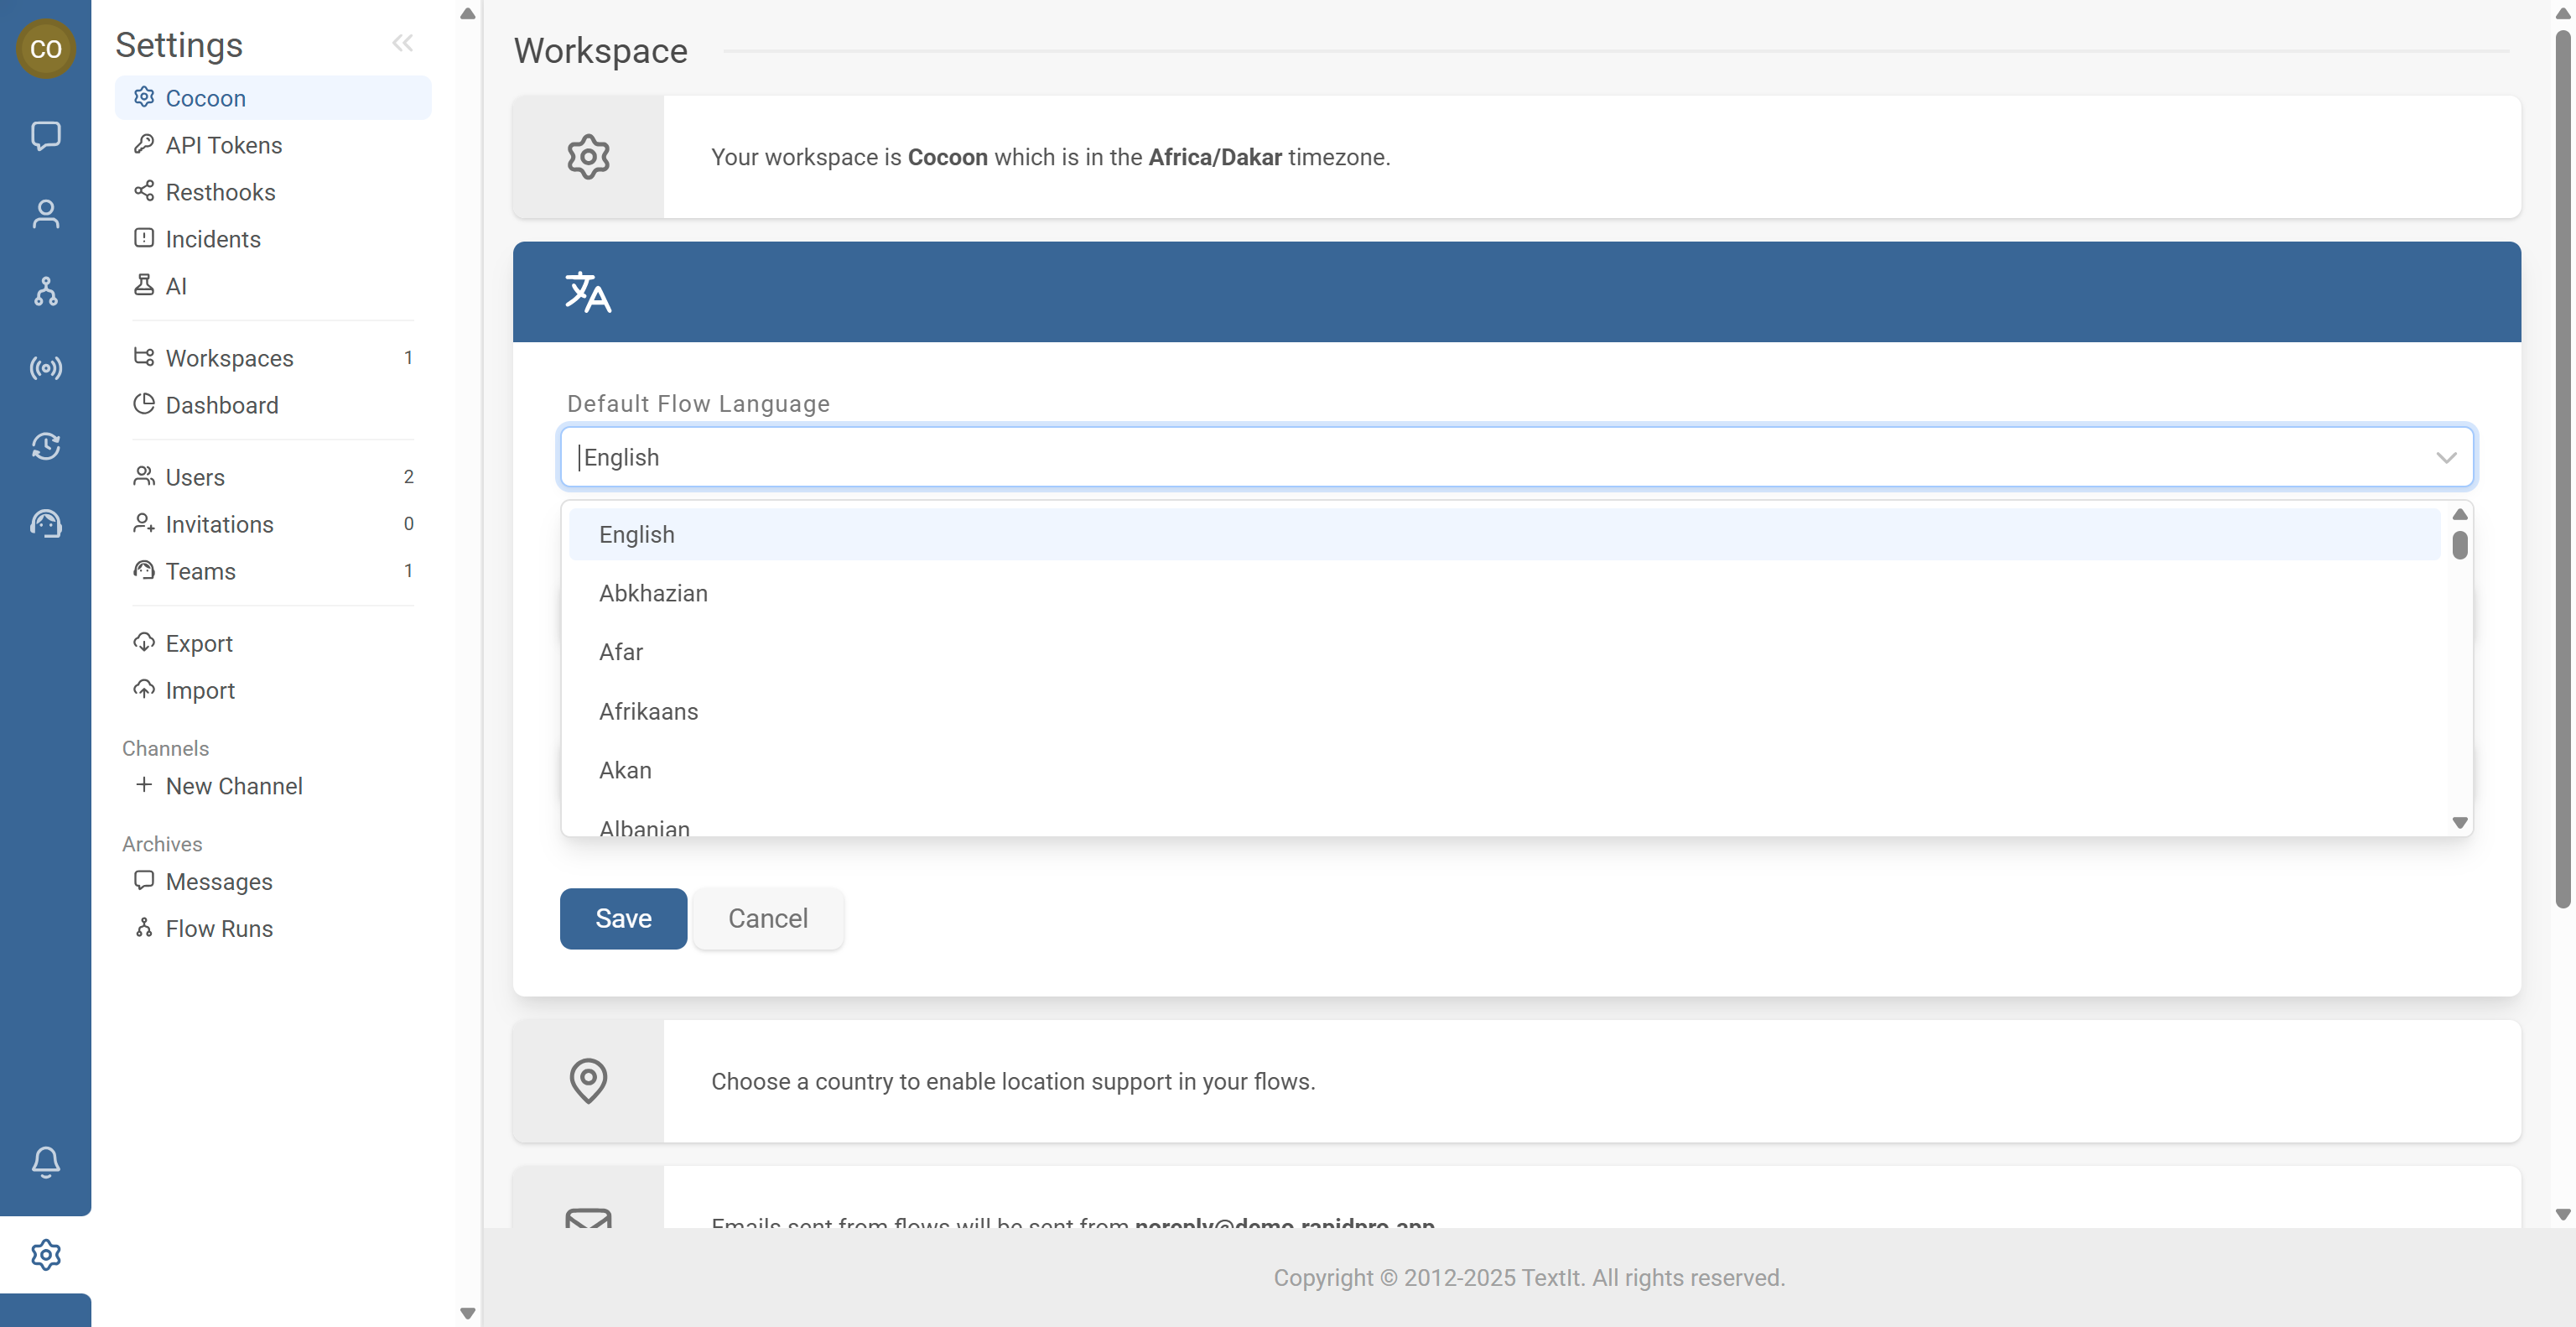
Task: Open the notifications bell
Action: (x=46, y=1162)
